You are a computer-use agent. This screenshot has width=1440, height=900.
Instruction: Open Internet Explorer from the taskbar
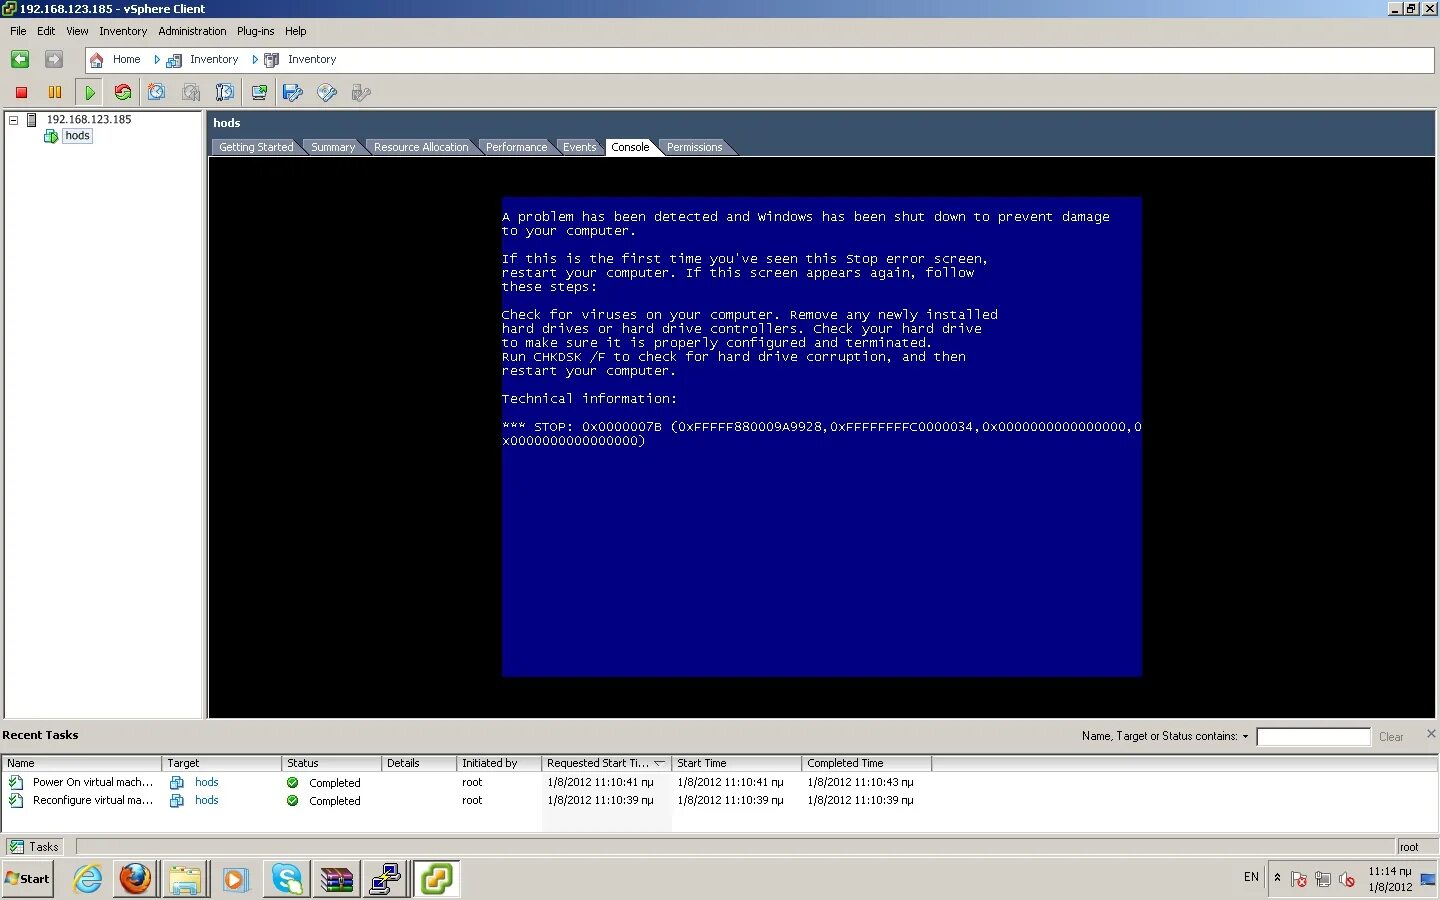[88, 879]
